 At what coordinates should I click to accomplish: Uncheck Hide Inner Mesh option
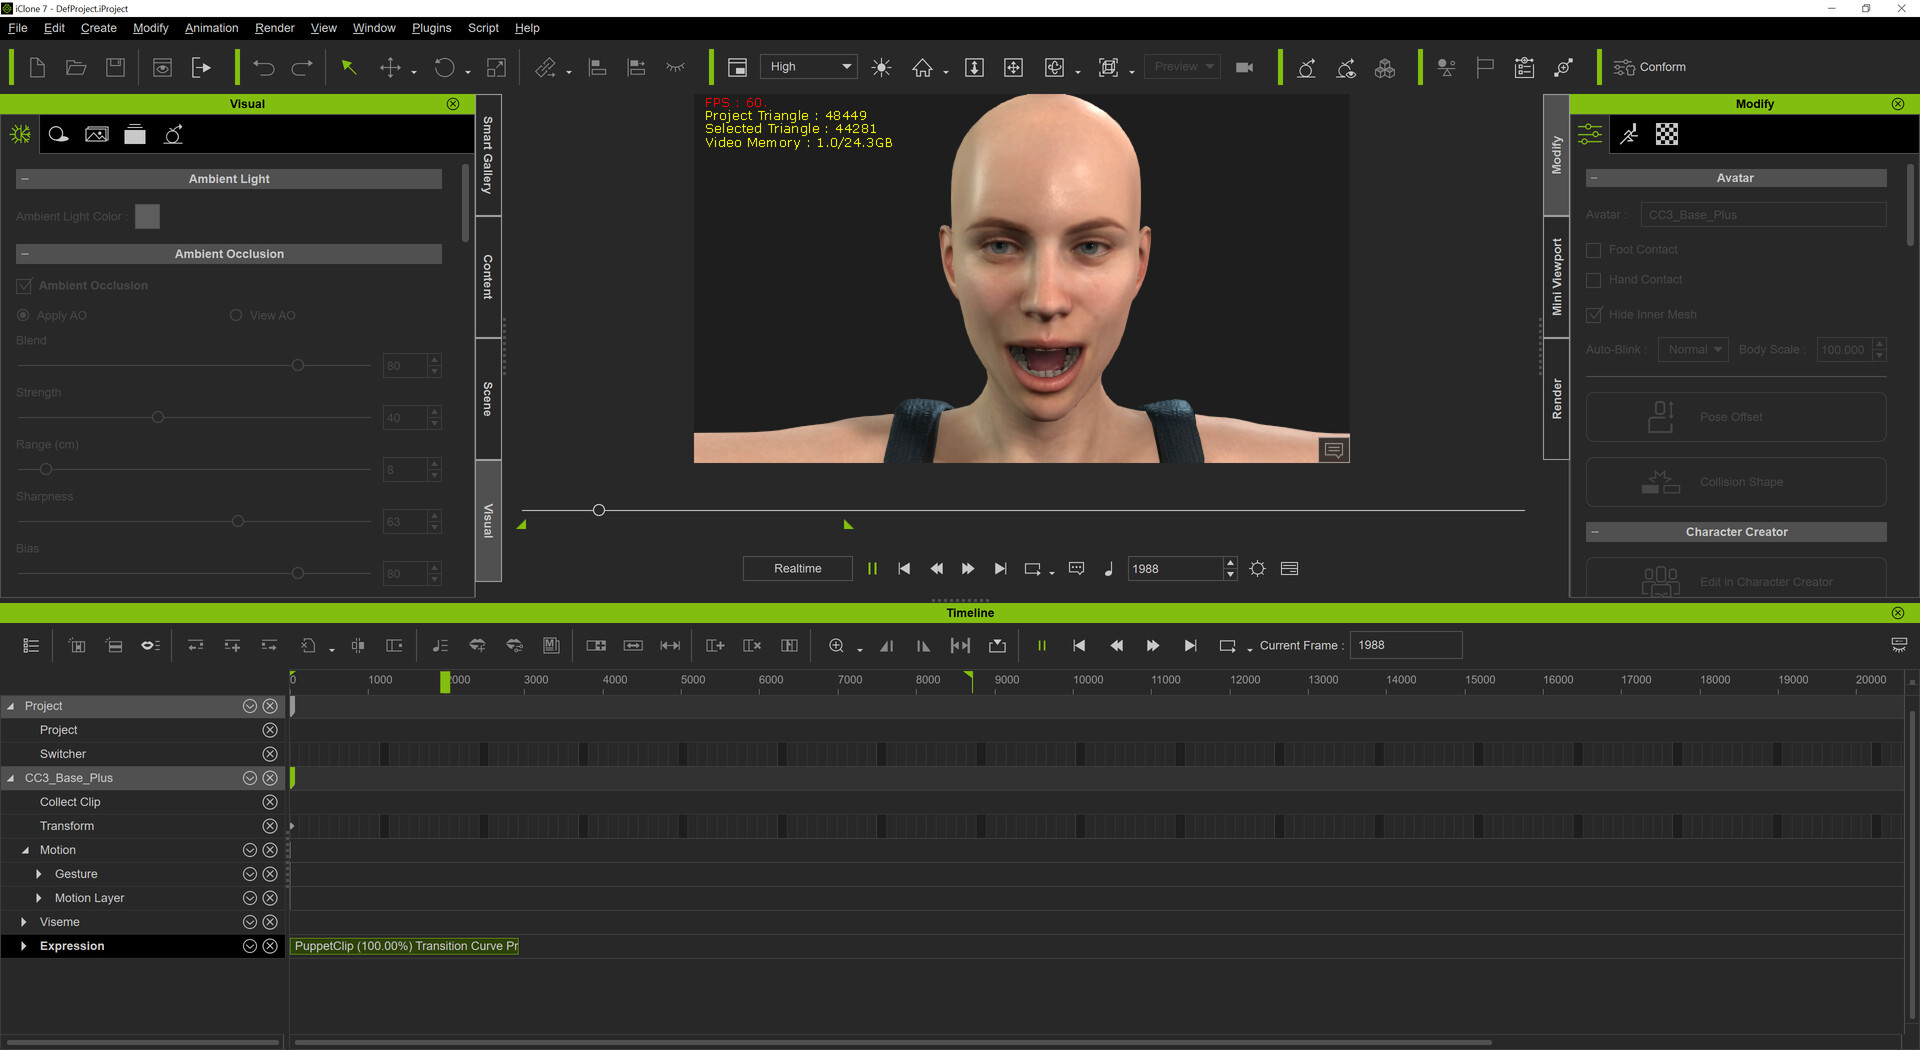click(1593, 314)
